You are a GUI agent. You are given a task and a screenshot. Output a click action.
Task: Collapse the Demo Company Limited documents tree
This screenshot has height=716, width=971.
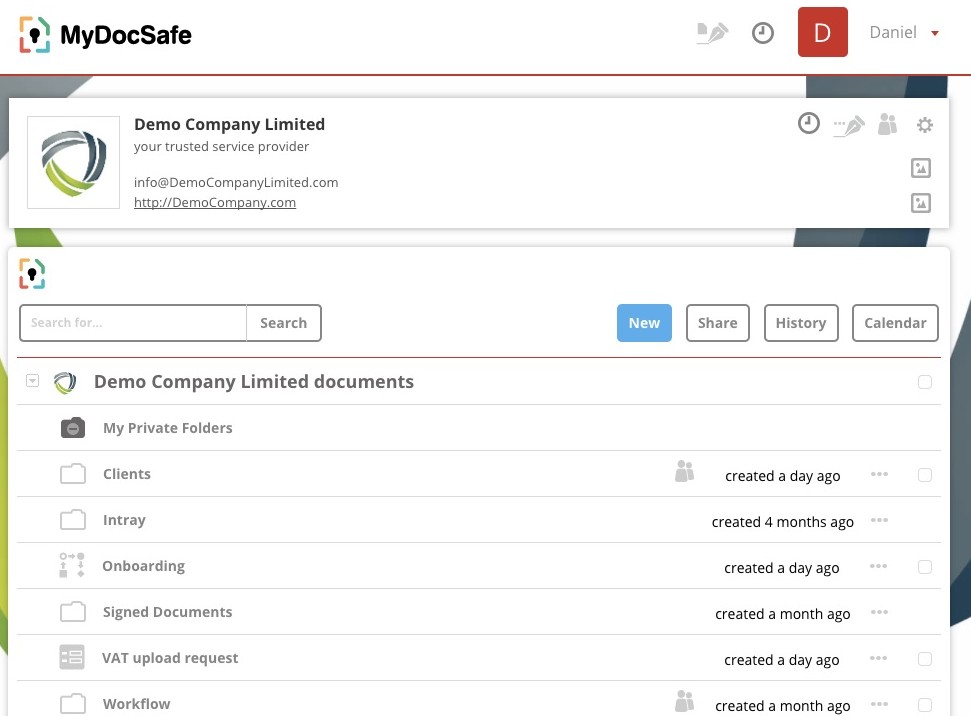32,381
